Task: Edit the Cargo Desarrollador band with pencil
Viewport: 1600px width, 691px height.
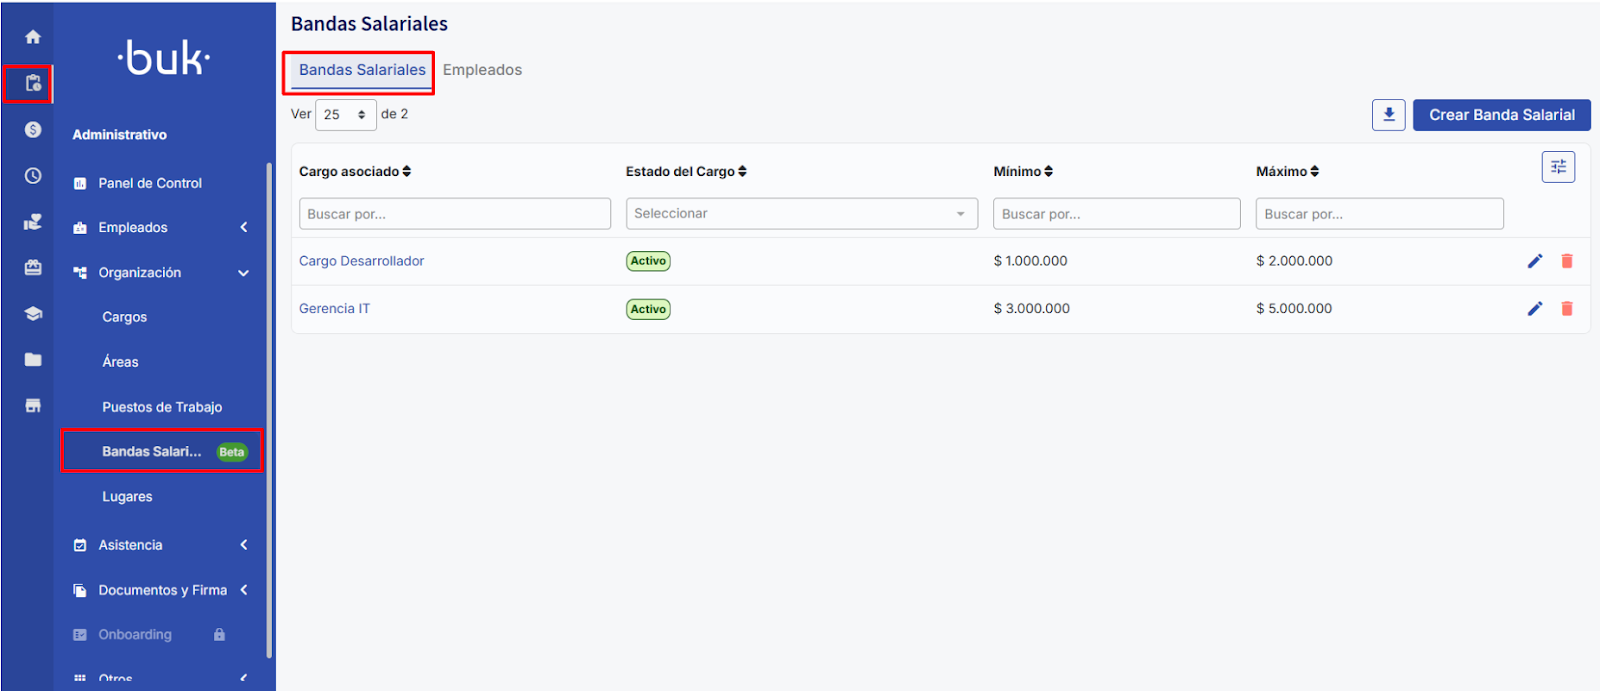Action: tap(1535, 261)
